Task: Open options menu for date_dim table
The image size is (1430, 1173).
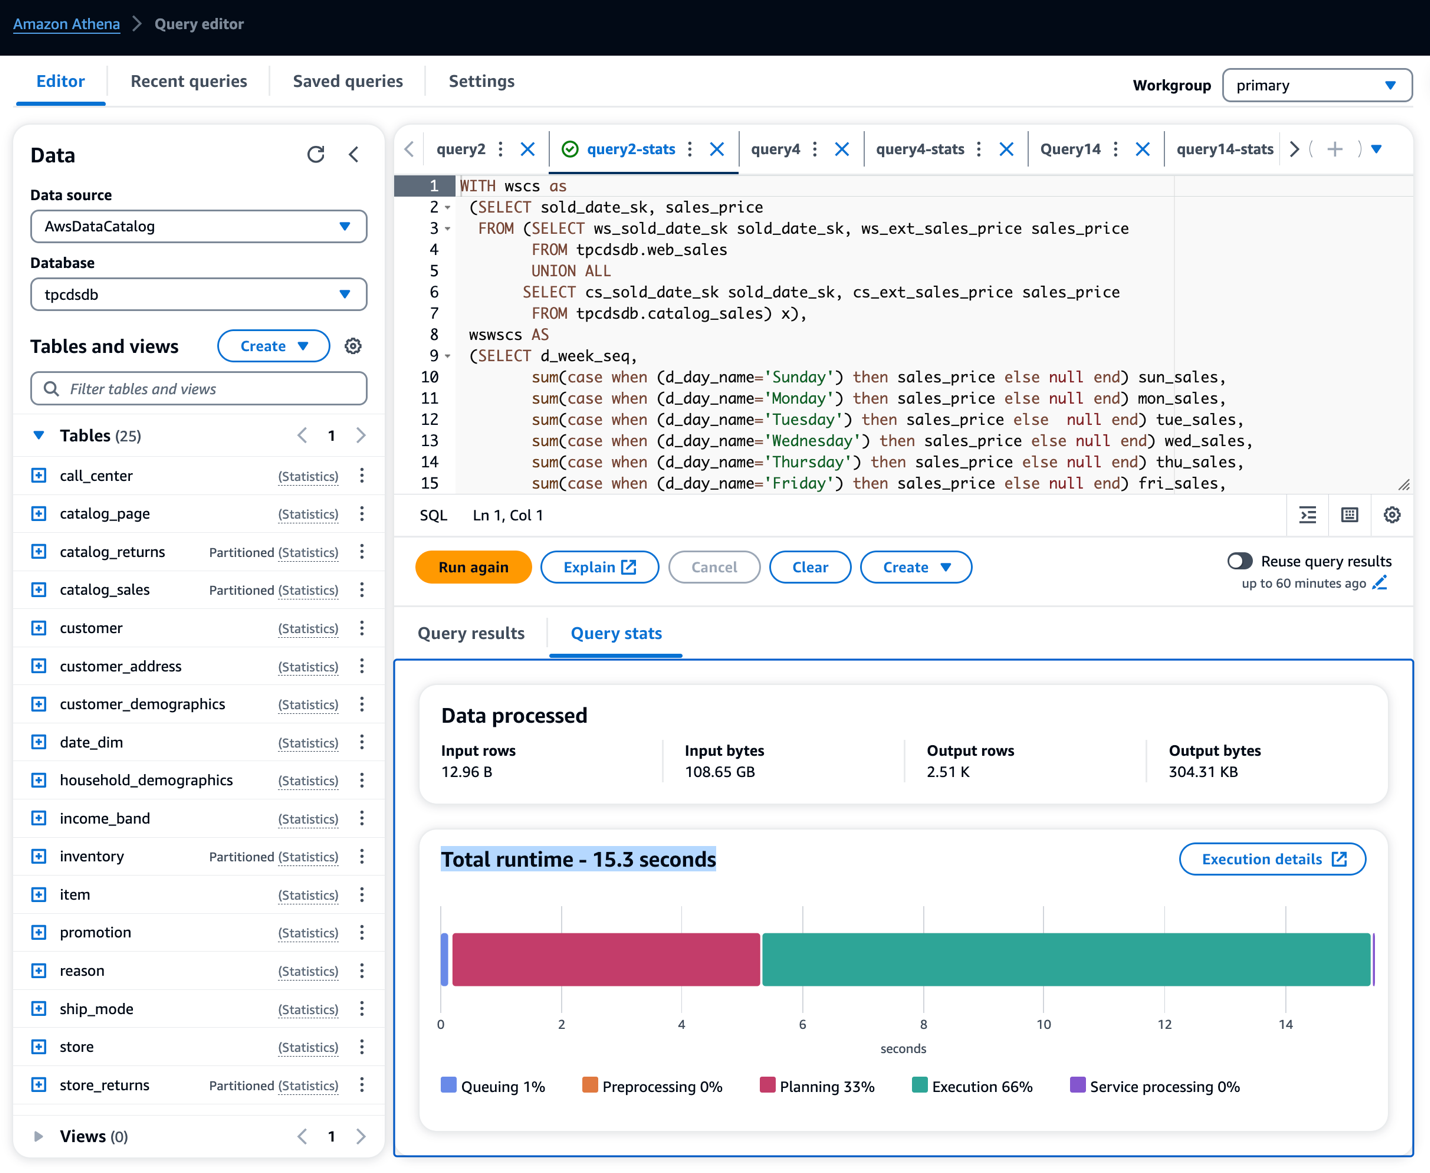Action: point(362,742)
